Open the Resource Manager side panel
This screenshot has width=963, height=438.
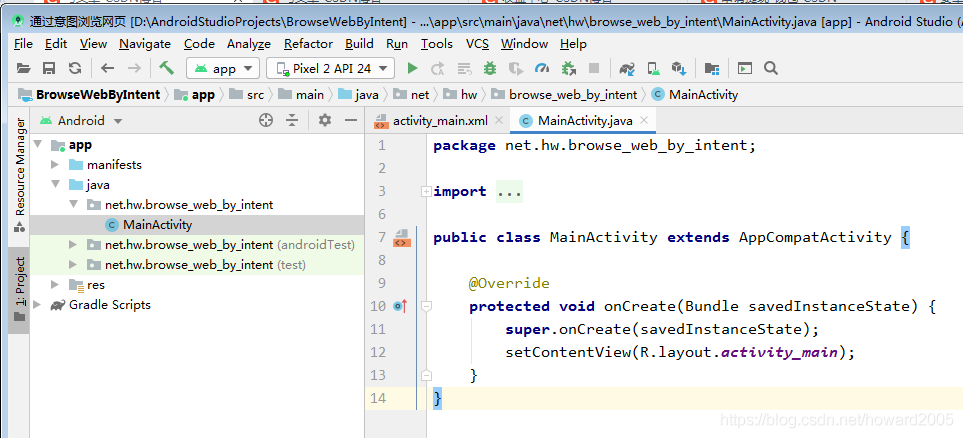click(x=20, y=174)
